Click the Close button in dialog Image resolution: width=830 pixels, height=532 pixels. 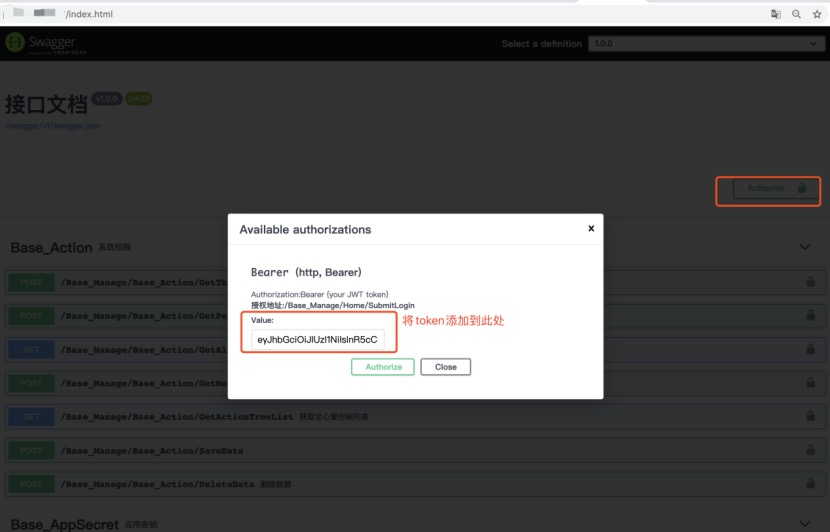446,367
